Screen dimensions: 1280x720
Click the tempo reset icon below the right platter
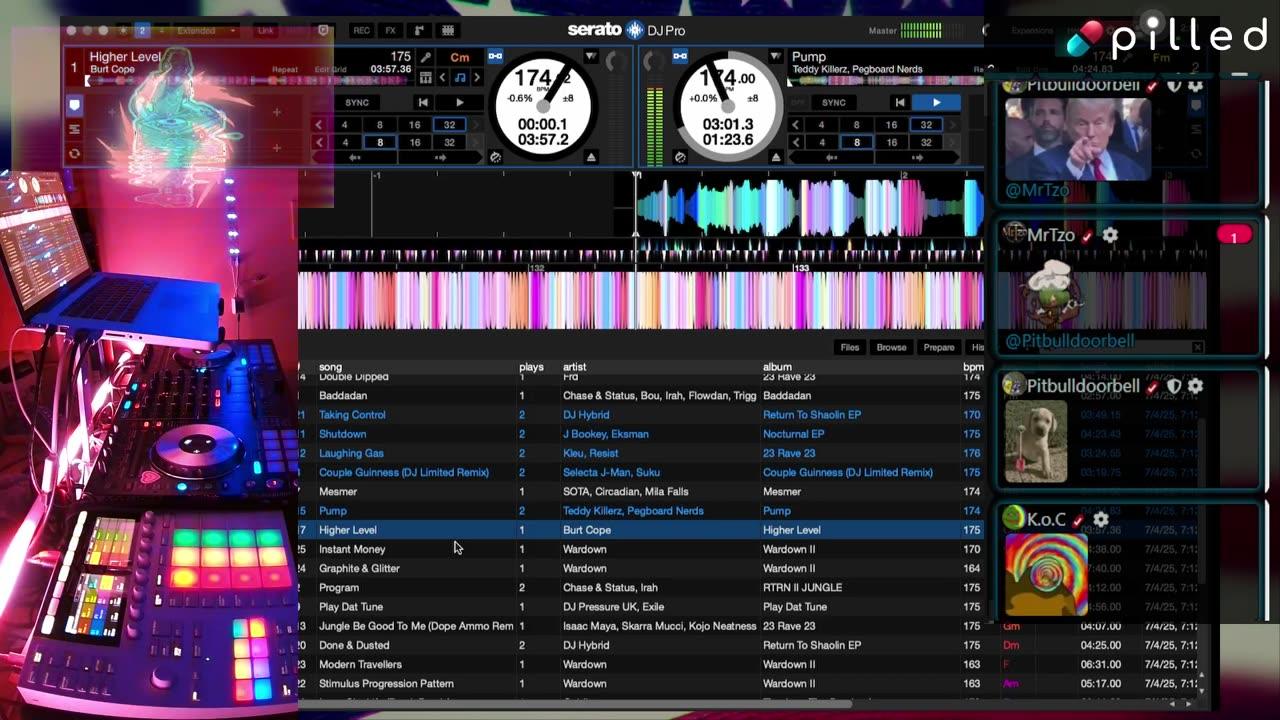point(680,157)
